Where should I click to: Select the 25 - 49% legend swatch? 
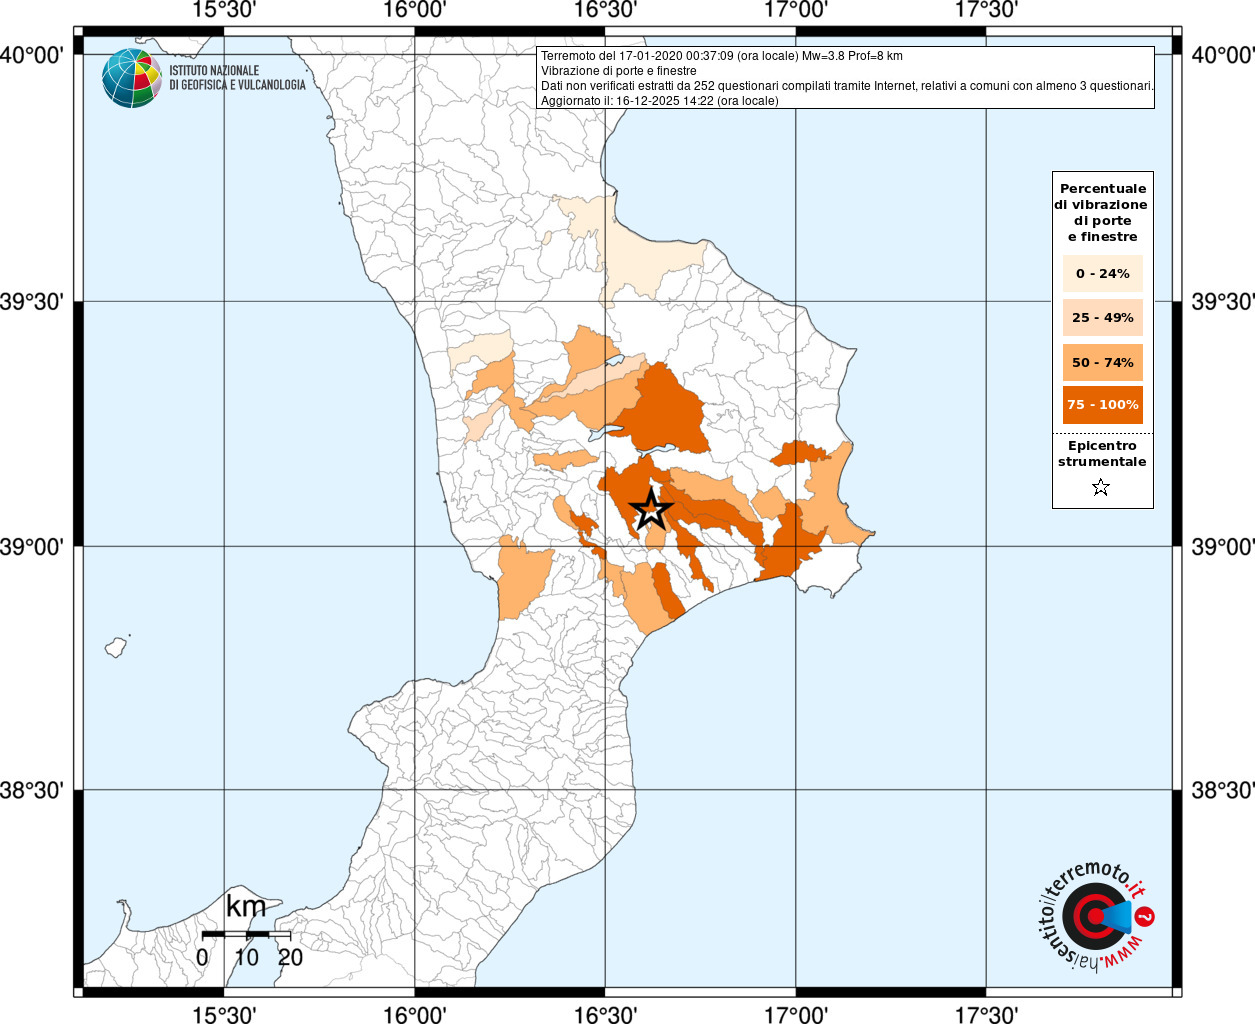click(x=1103, y=318)
